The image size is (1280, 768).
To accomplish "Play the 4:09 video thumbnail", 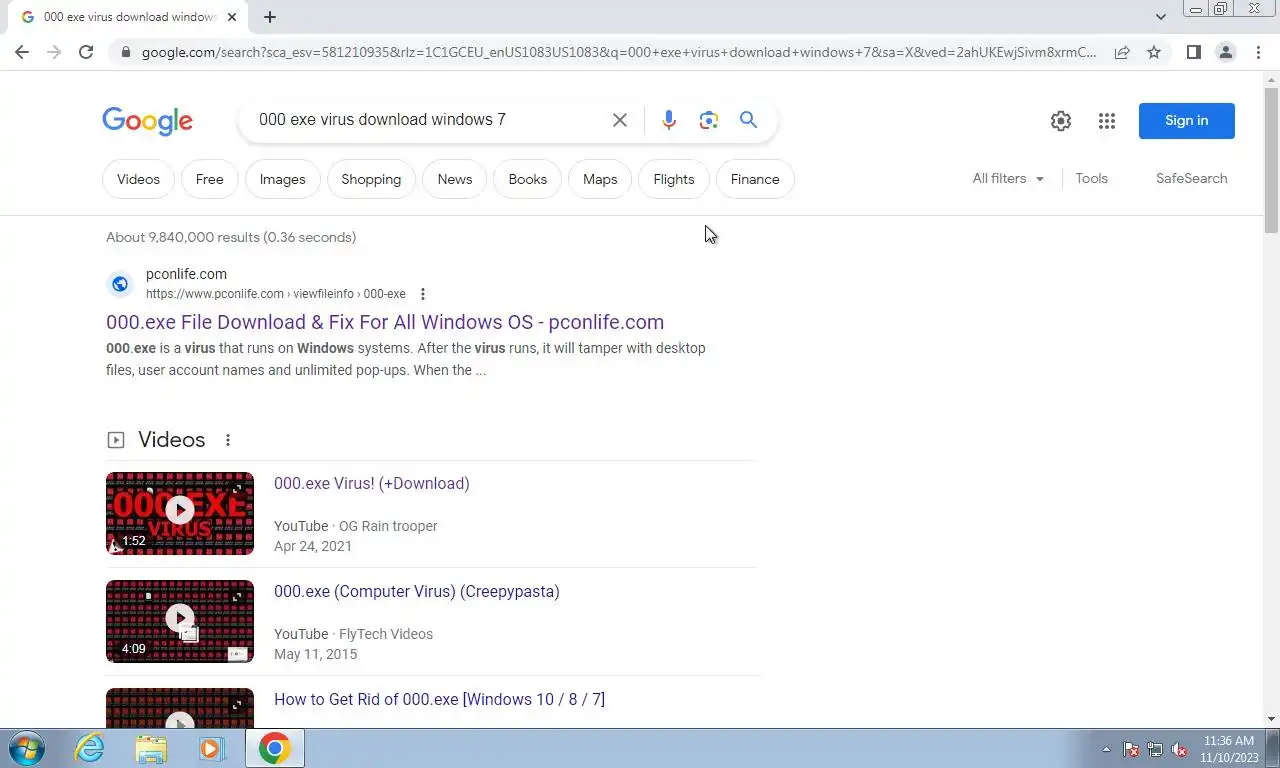I will point(180,621).
